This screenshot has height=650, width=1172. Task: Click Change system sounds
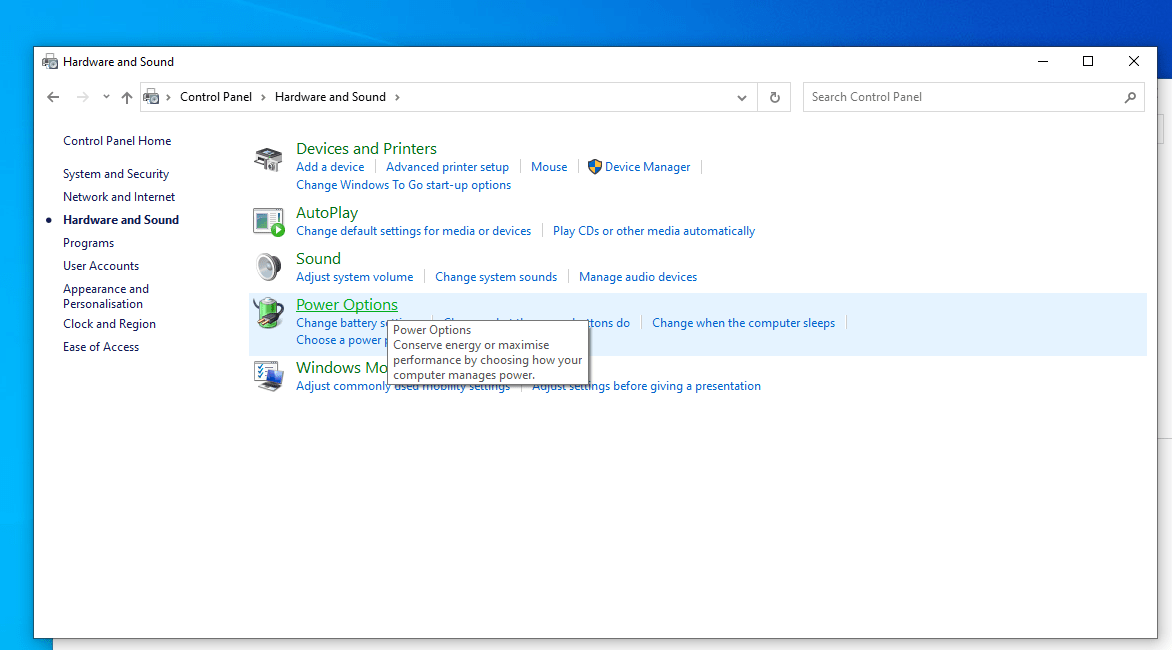pyautogui.click(x=496, y=276)
